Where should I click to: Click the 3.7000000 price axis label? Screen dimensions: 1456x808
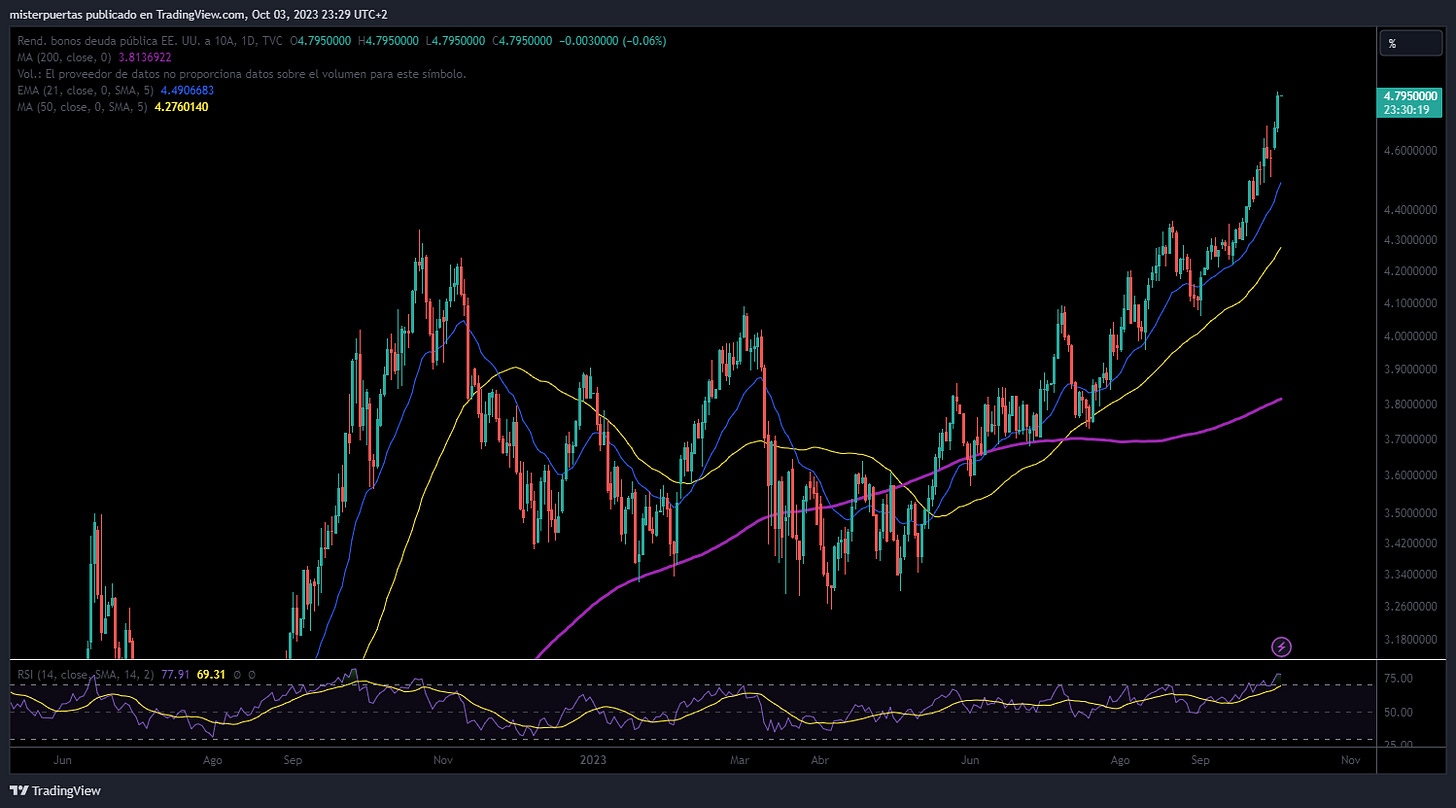point(1410,440)
